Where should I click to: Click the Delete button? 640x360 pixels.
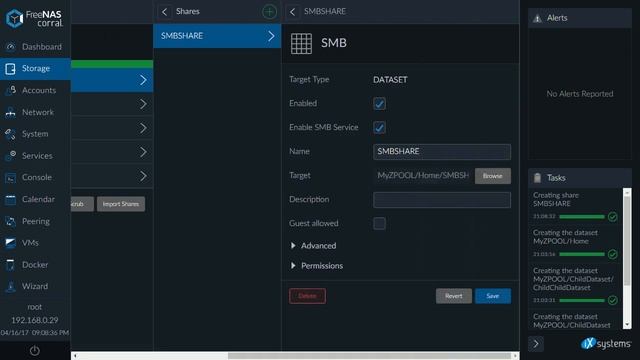point(307,296)
